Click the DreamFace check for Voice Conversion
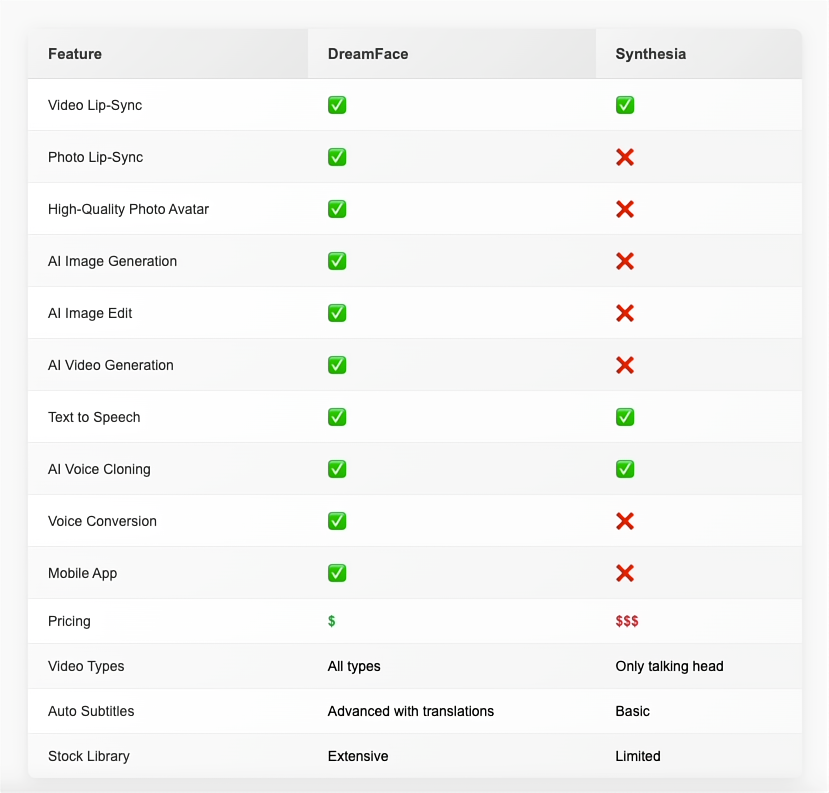The image size is (829, 793). tap(337, 521)
